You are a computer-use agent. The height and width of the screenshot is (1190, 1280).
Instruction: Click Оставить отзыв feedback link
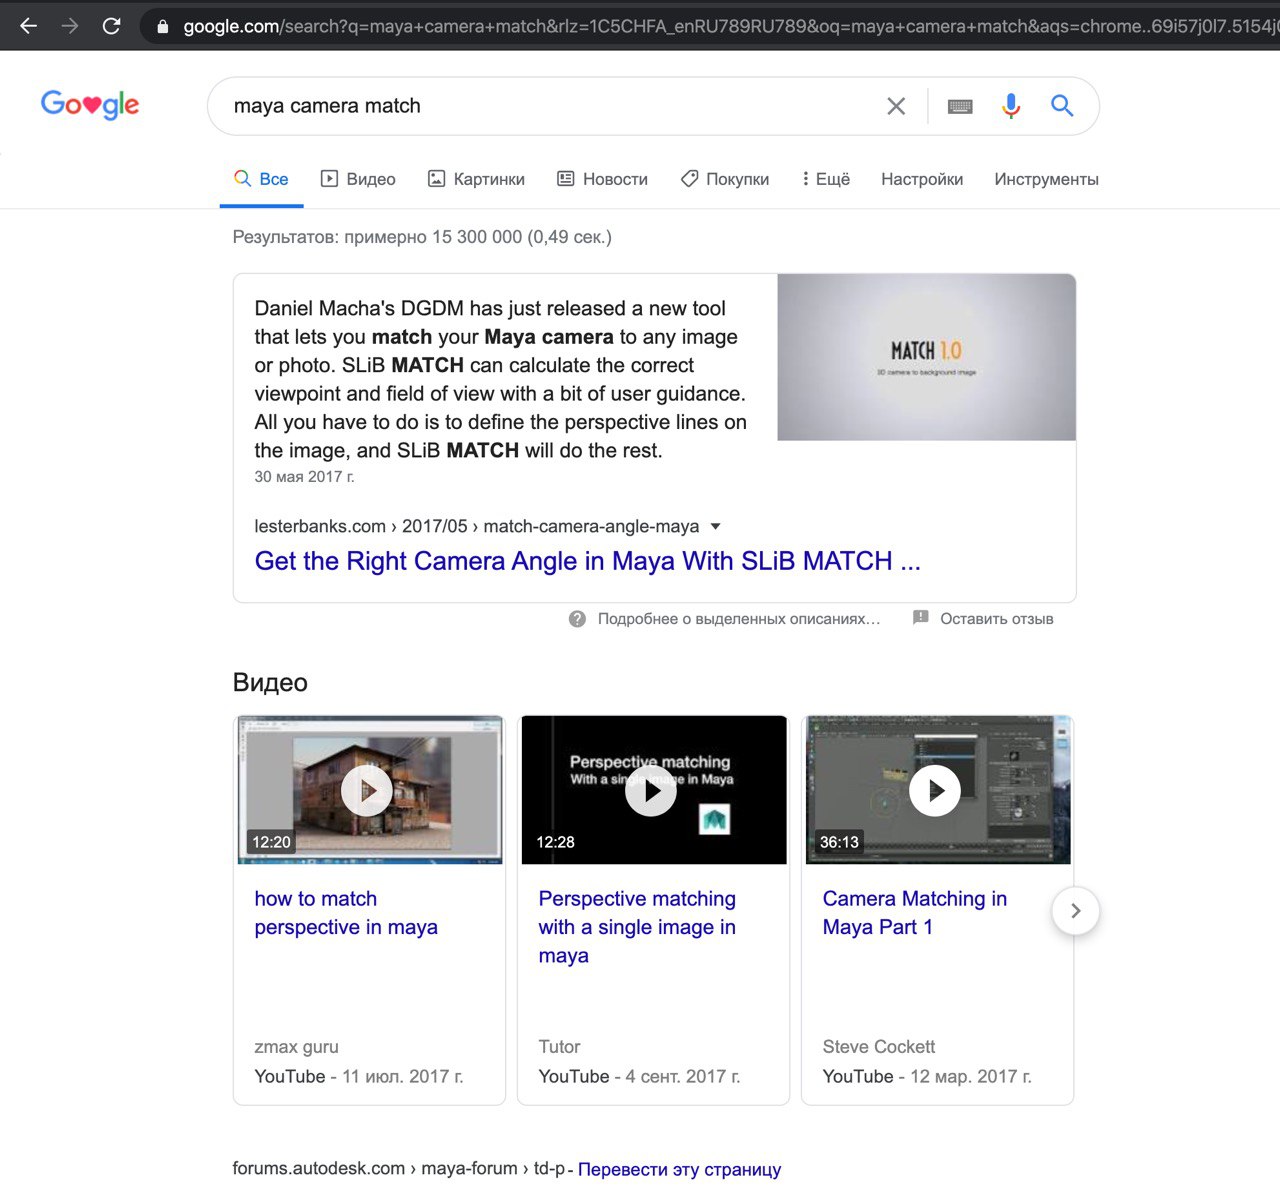click(x=997, y=619)
